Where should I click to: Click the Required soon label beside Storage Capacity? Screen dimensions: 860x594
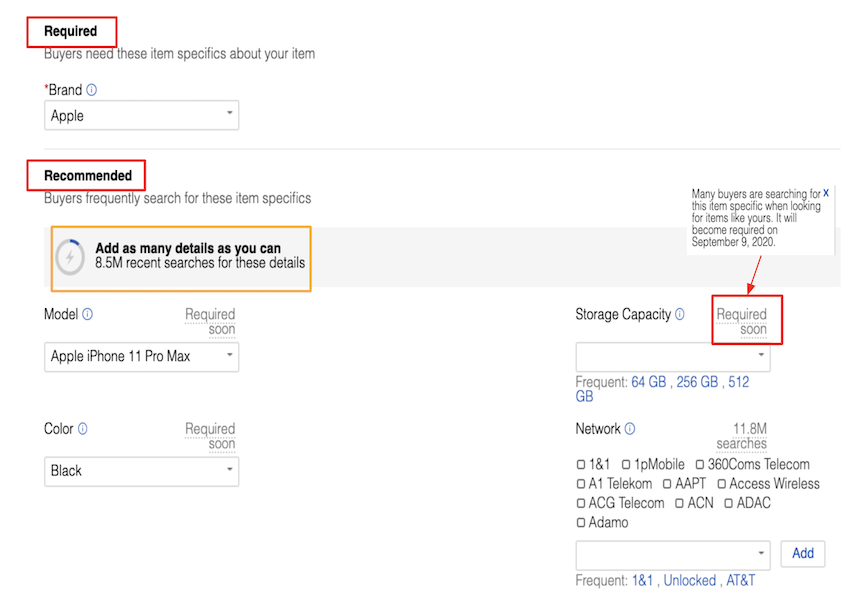[742, 322]
